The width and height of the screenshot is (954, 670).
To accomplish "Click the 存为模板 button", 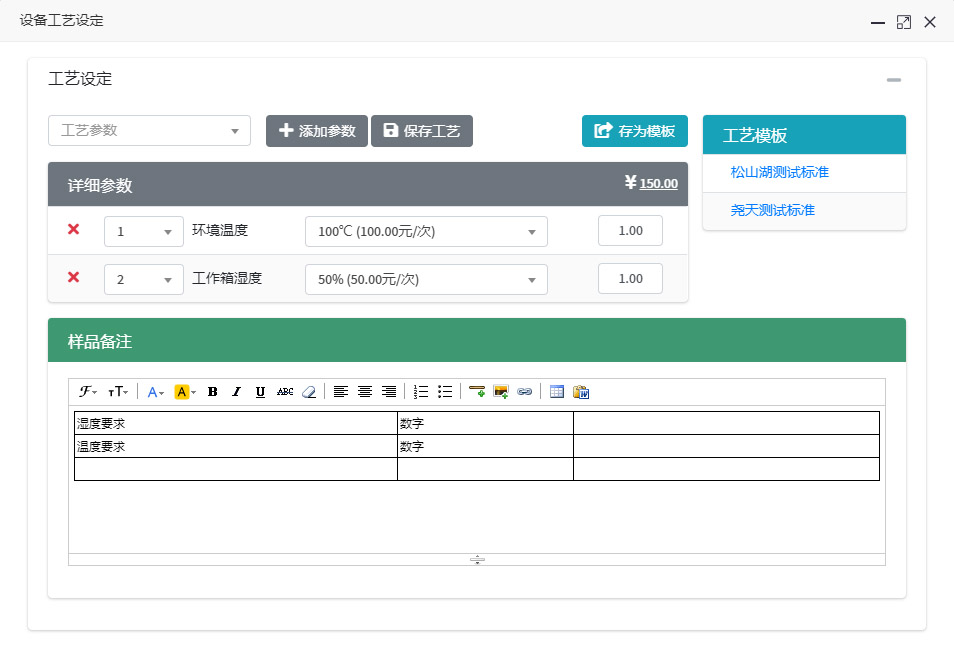I will point(635,131).
